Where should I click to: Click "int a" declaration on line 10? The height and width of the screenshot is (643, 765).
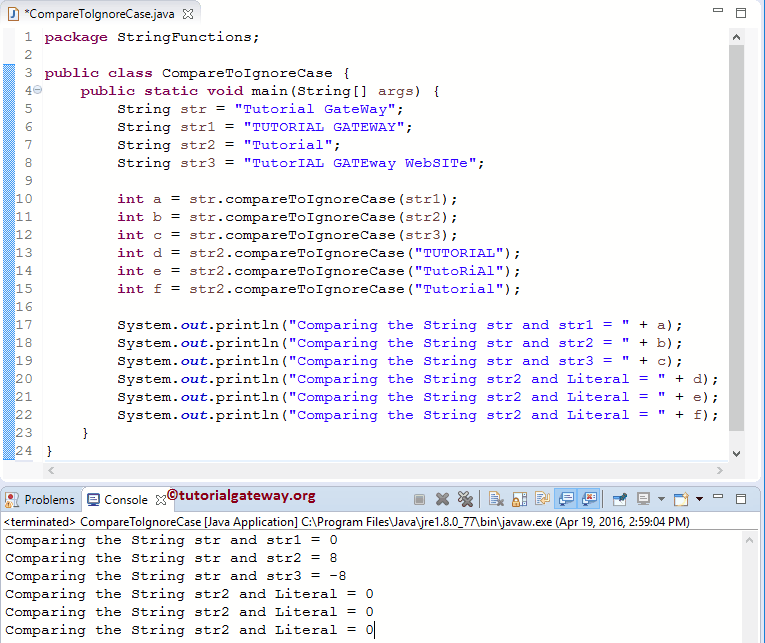139,199
